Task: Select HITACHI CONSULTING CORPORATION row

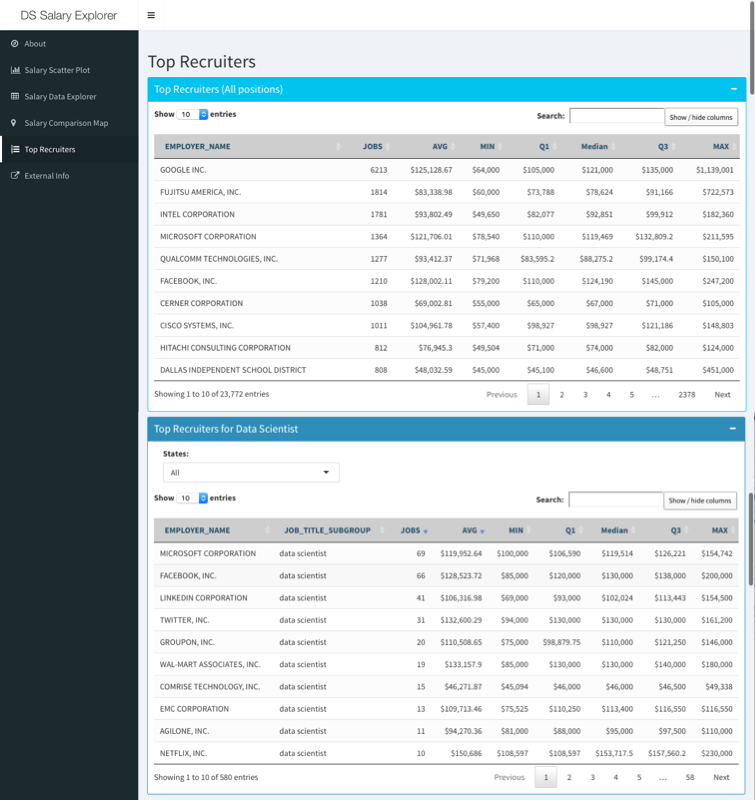Action: click(447, 347)
